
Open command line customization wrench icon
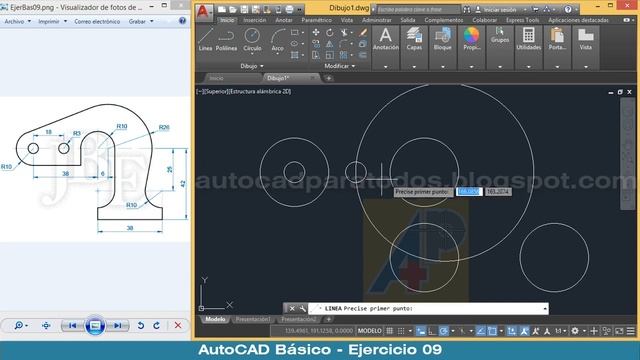(302, 309)
